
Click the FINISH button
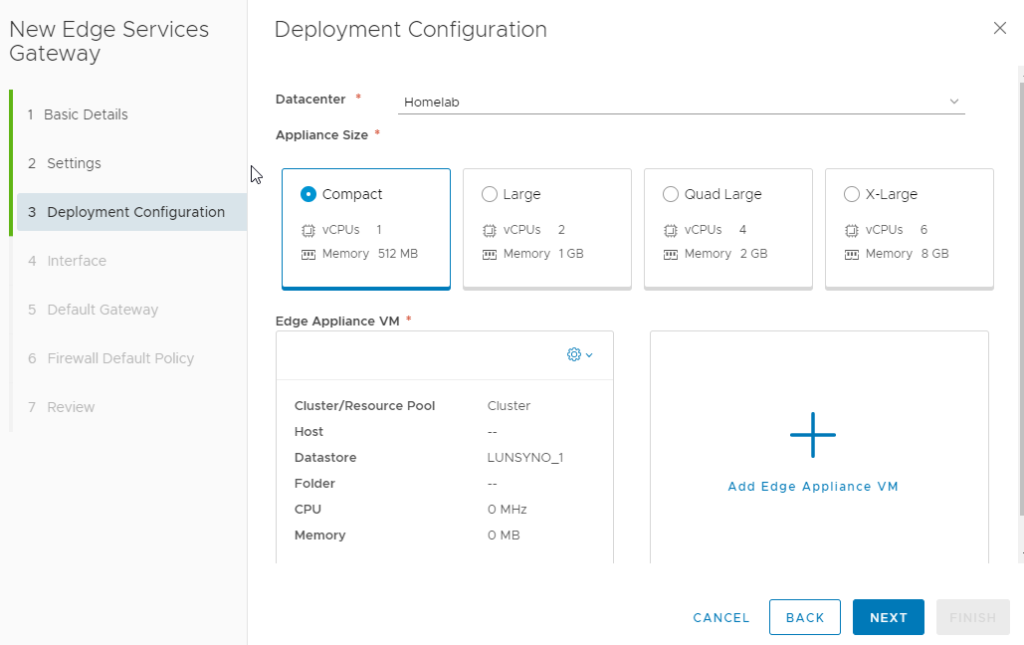coord(972,617)
